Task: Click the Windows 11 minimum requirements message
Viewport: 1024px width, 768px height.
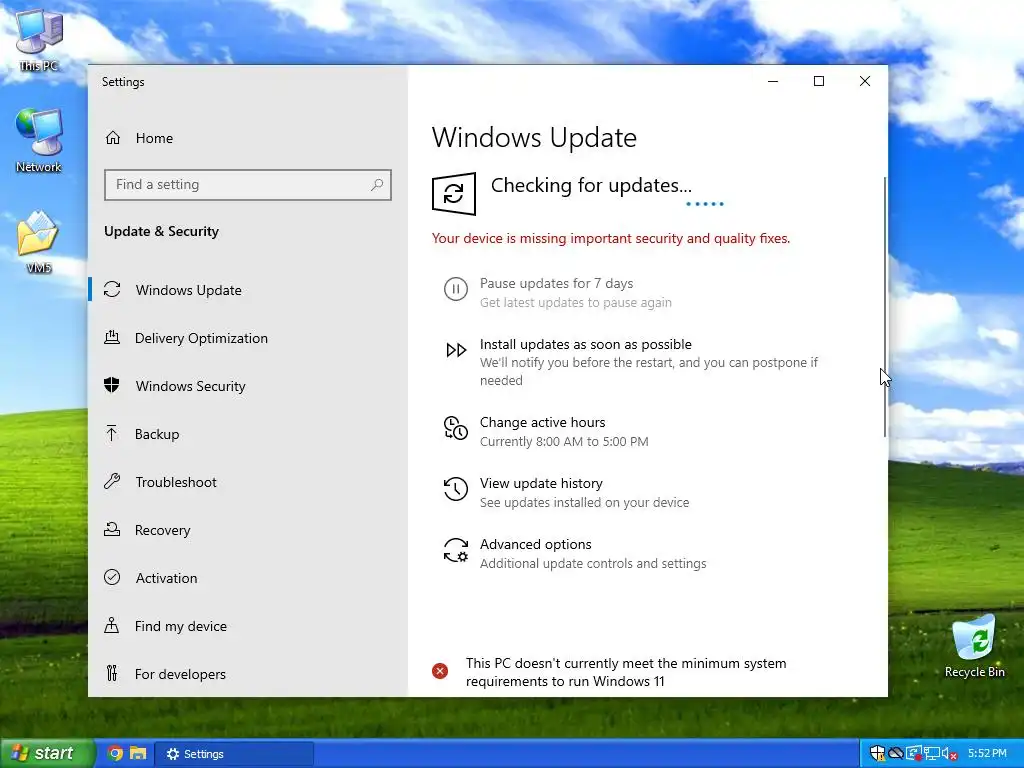Action: [x=626, y=672]
